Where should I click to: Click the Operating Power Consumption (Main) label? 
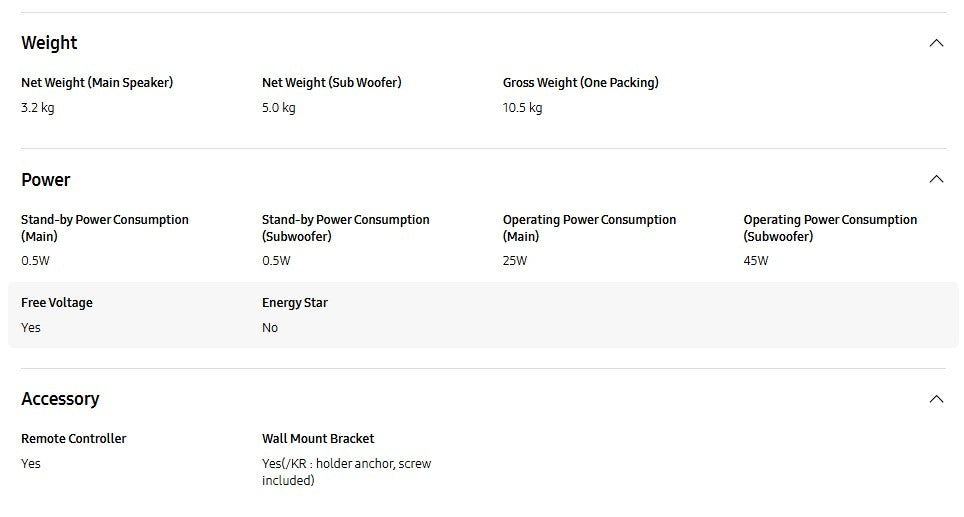(589, 228)
